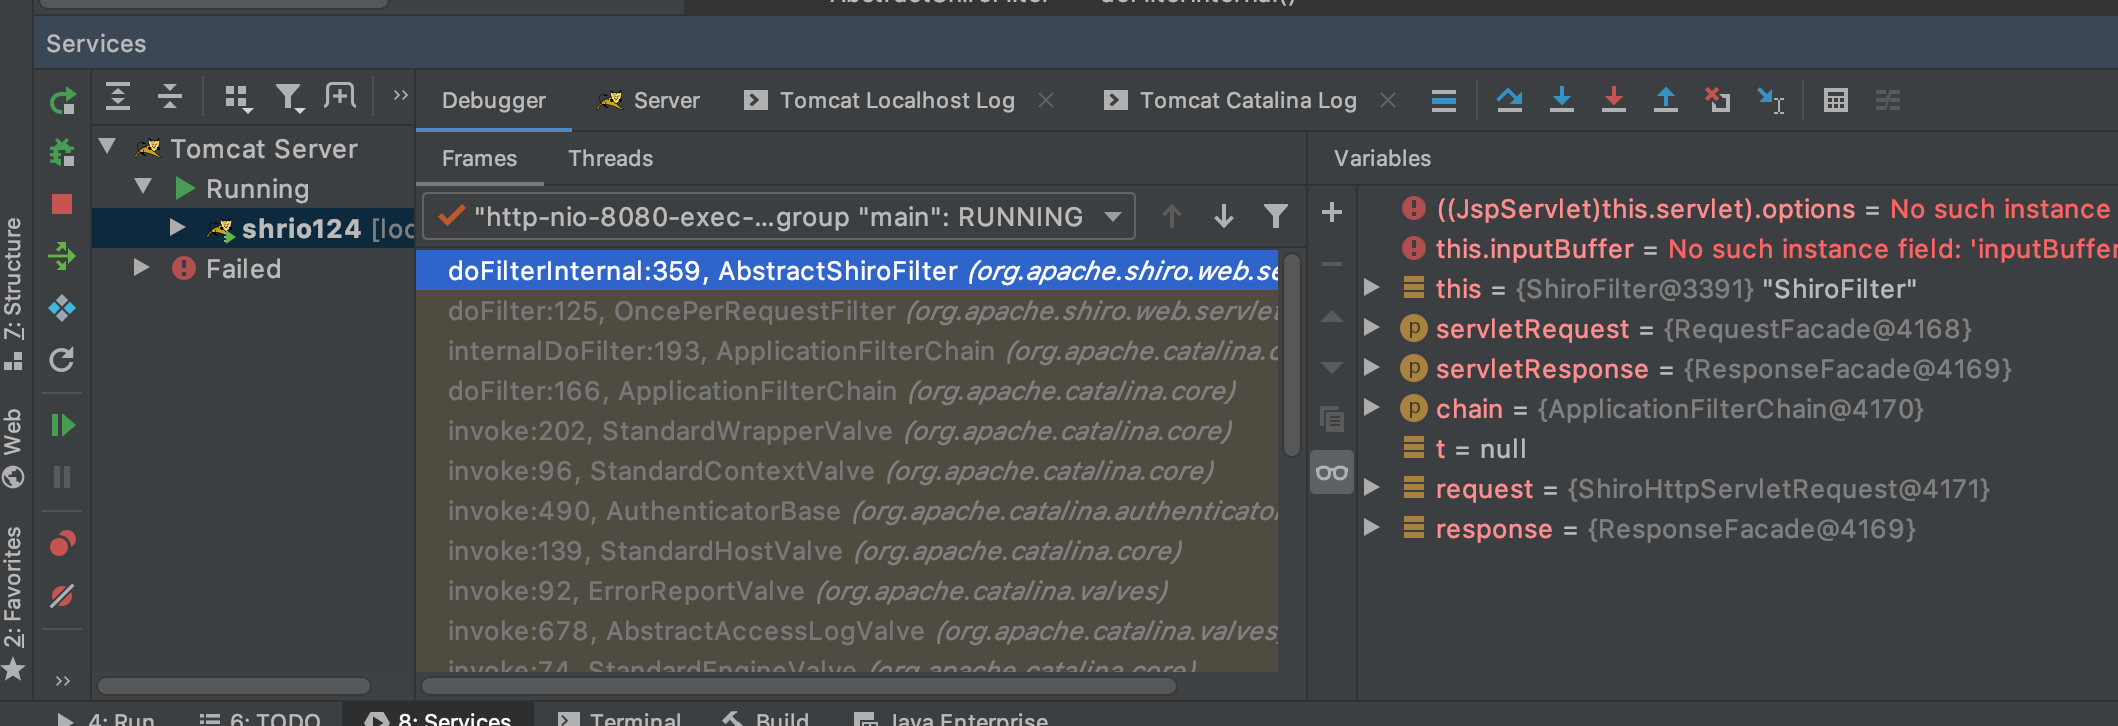The height and width of the screenshot is (726, 2118).
Task: Click the Rerun server icon
Action: 62,101
